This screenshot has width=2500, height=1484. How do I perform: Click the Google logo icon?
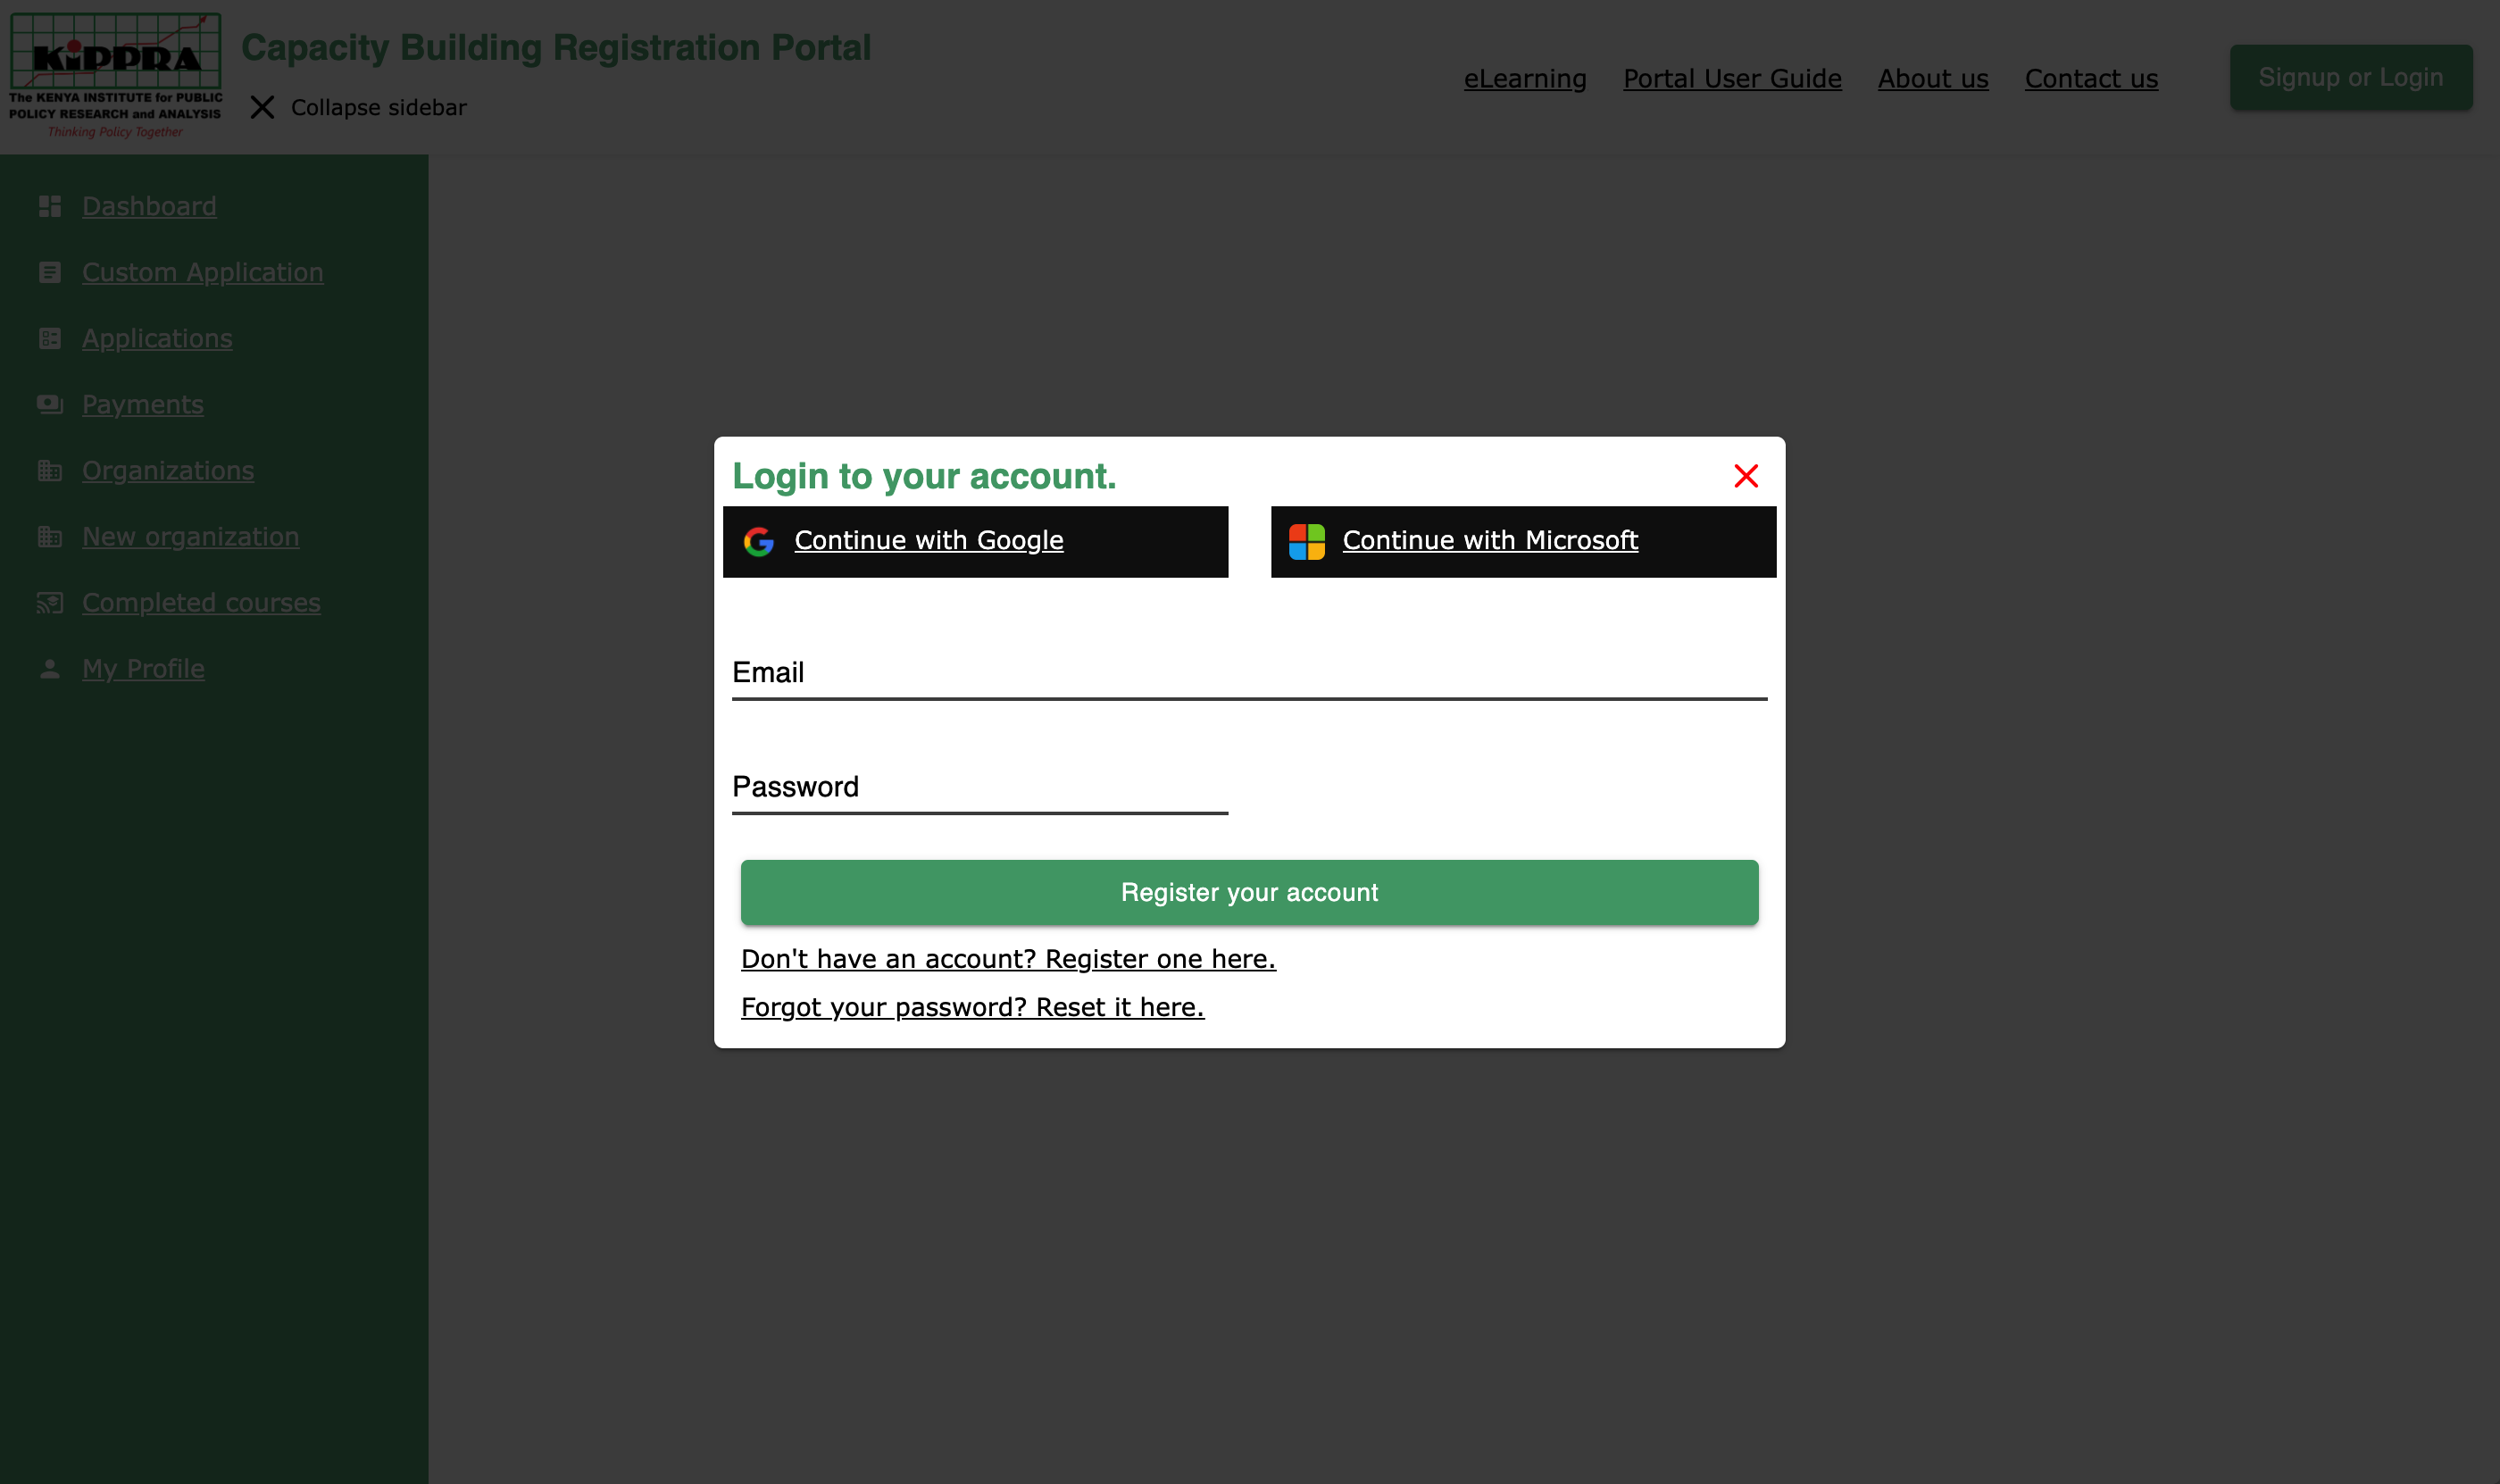point(759,541)
